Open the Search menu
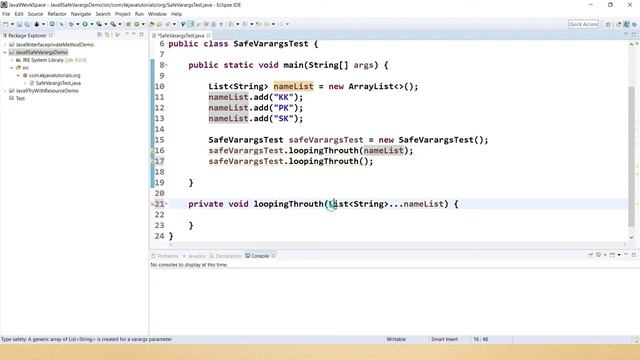 103,14
